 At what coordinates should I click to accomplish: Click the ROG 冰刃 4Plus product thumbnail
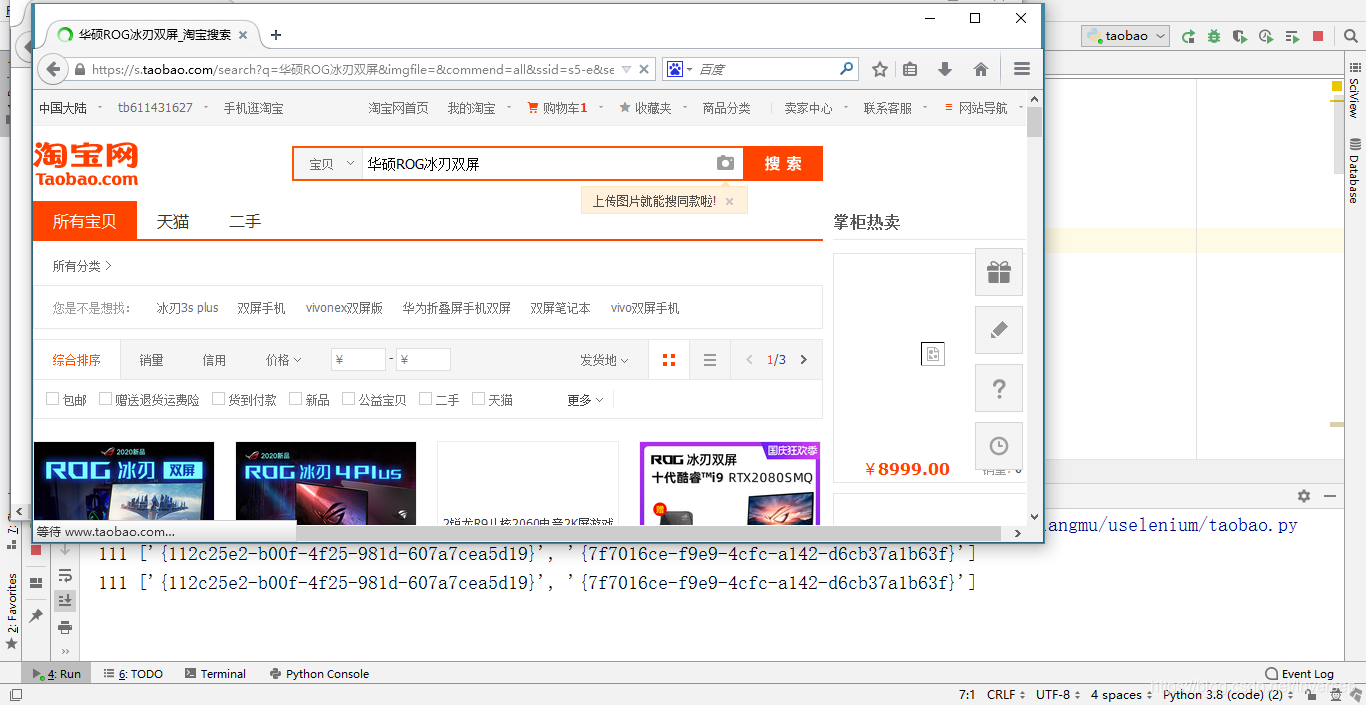pyautogui.click(x=326, y=483)
